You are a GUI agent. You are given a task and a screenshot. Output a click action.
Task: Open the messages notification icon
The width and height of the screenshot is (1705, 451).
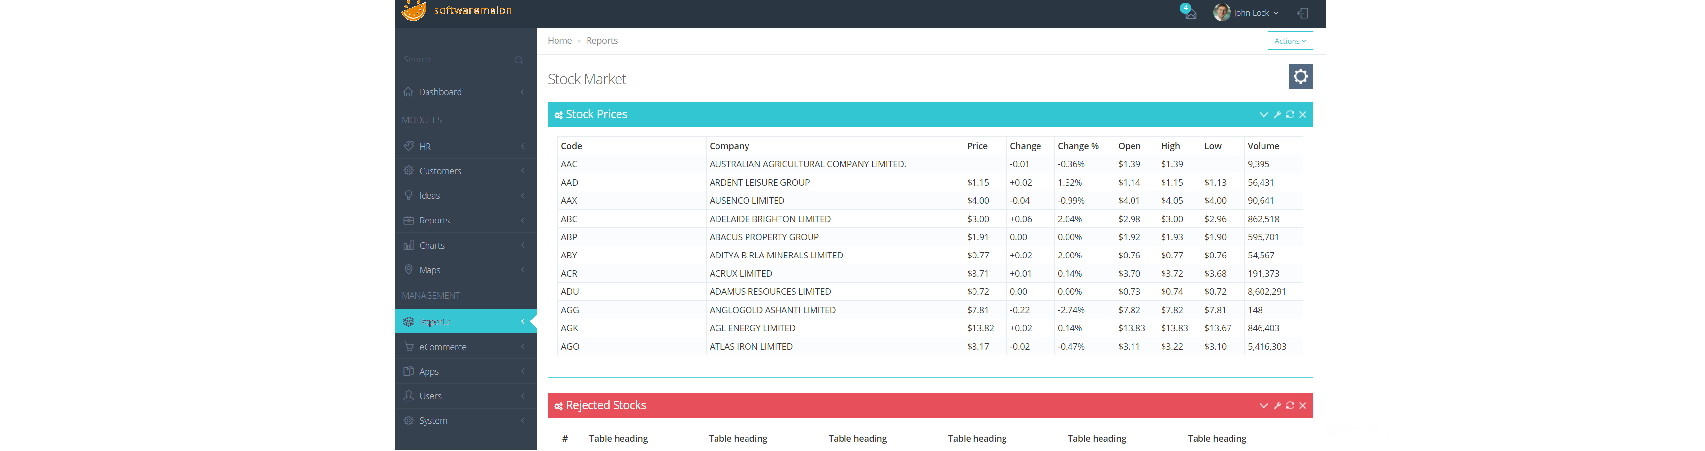pyautogui.click(x=1187, y=11)
